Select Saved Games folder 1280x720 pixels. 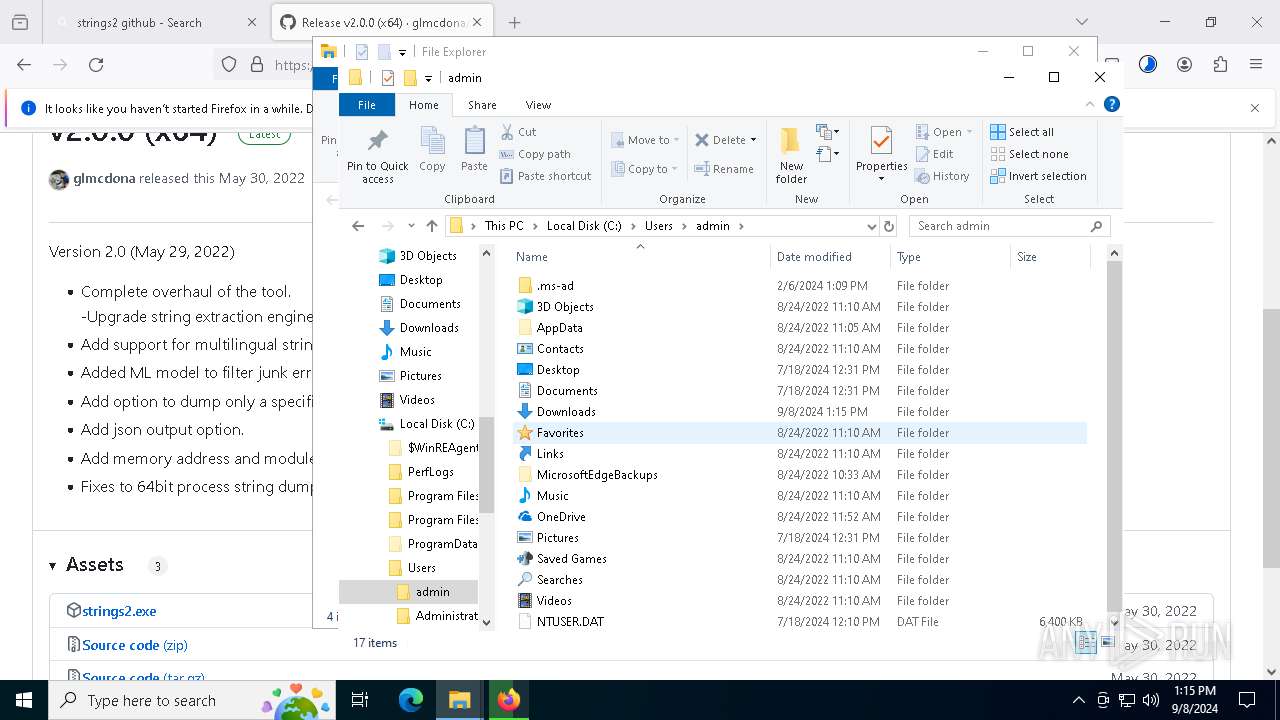pos(571,559)
